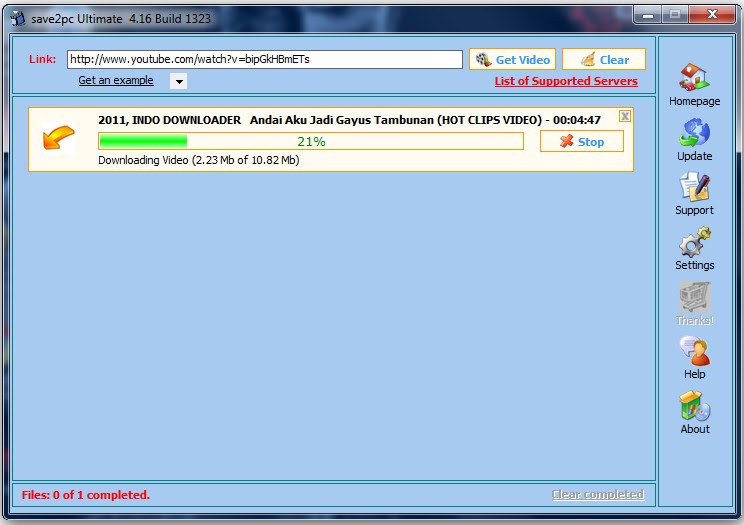
Task: Clear the link field with Clear button
Action: click(x=604, y=59)
